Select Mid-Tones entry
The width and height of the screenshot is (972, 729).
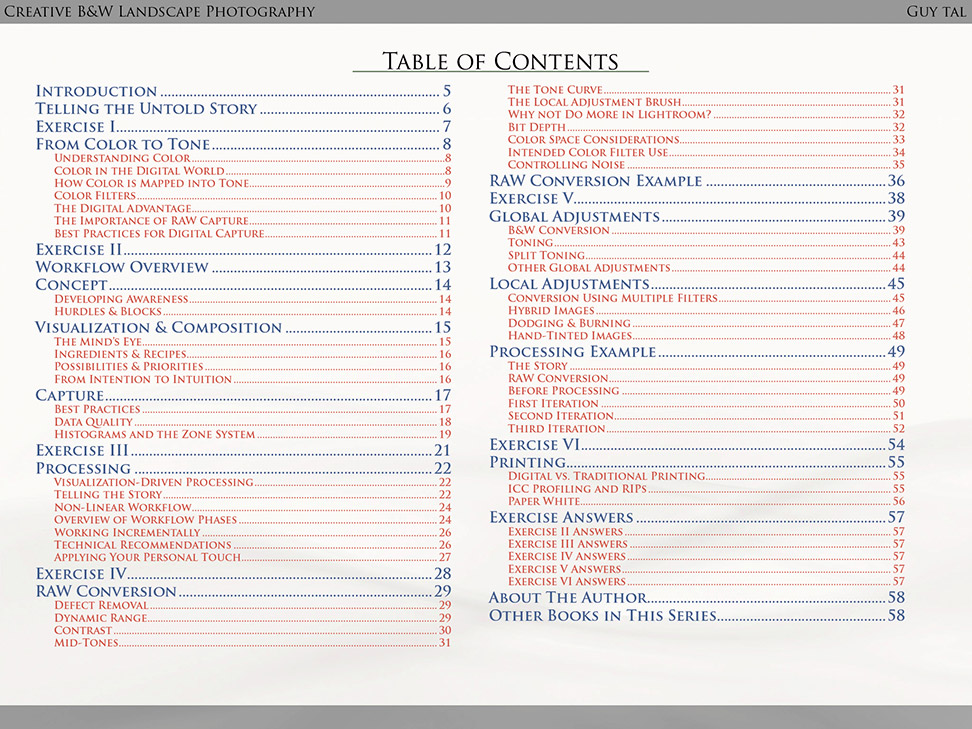(252, 642)
